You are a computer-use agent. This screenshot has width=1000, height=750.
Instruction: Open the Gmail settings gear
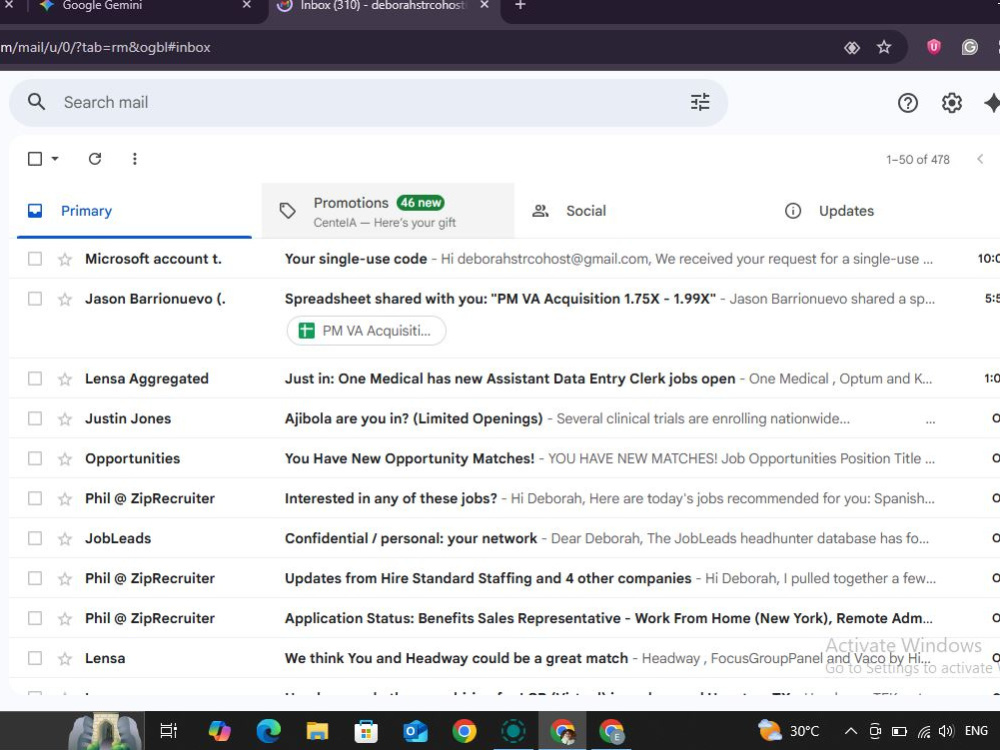click(952, 103)
